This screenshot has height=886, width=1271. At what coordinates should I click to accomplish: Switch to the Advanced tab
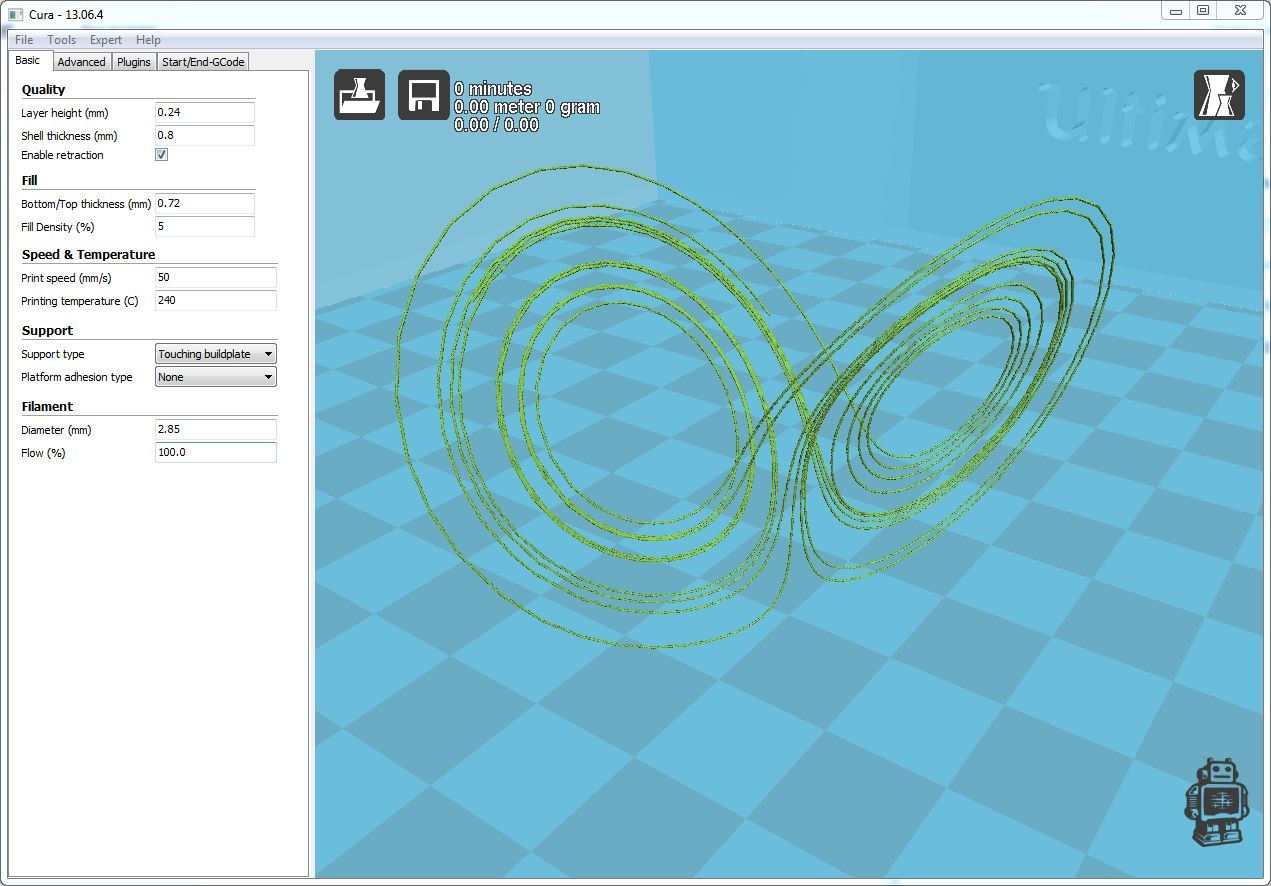[81, 62]
